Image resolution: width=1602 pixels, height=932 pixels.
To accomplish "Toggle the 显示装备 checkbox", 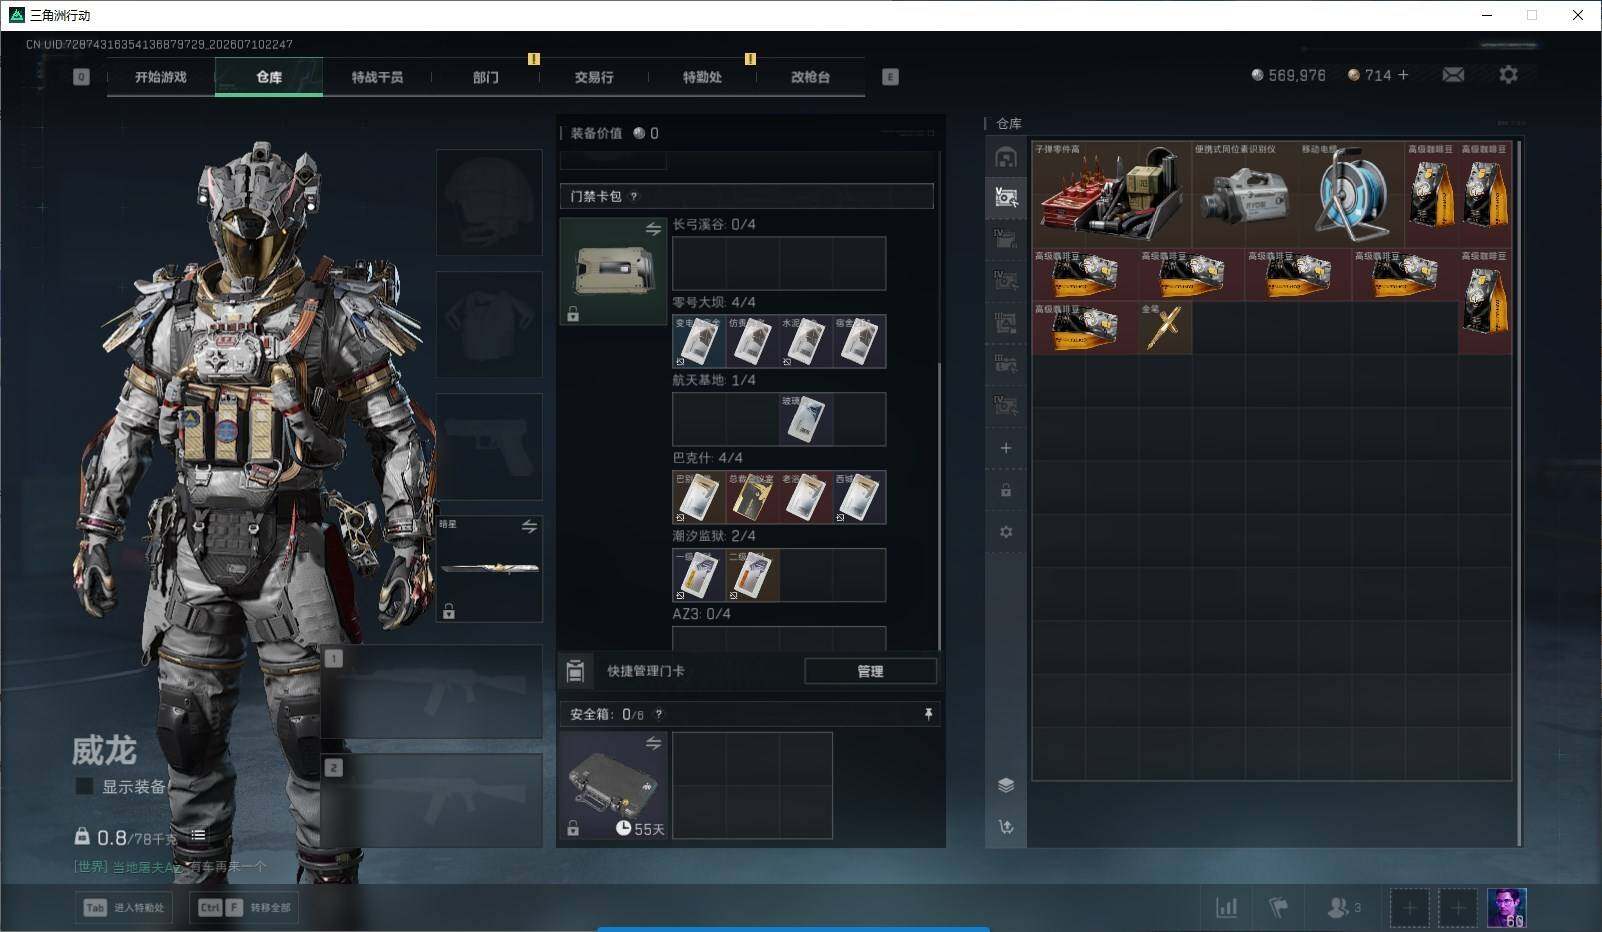I will pyautogui.click(x=85, y=786).
